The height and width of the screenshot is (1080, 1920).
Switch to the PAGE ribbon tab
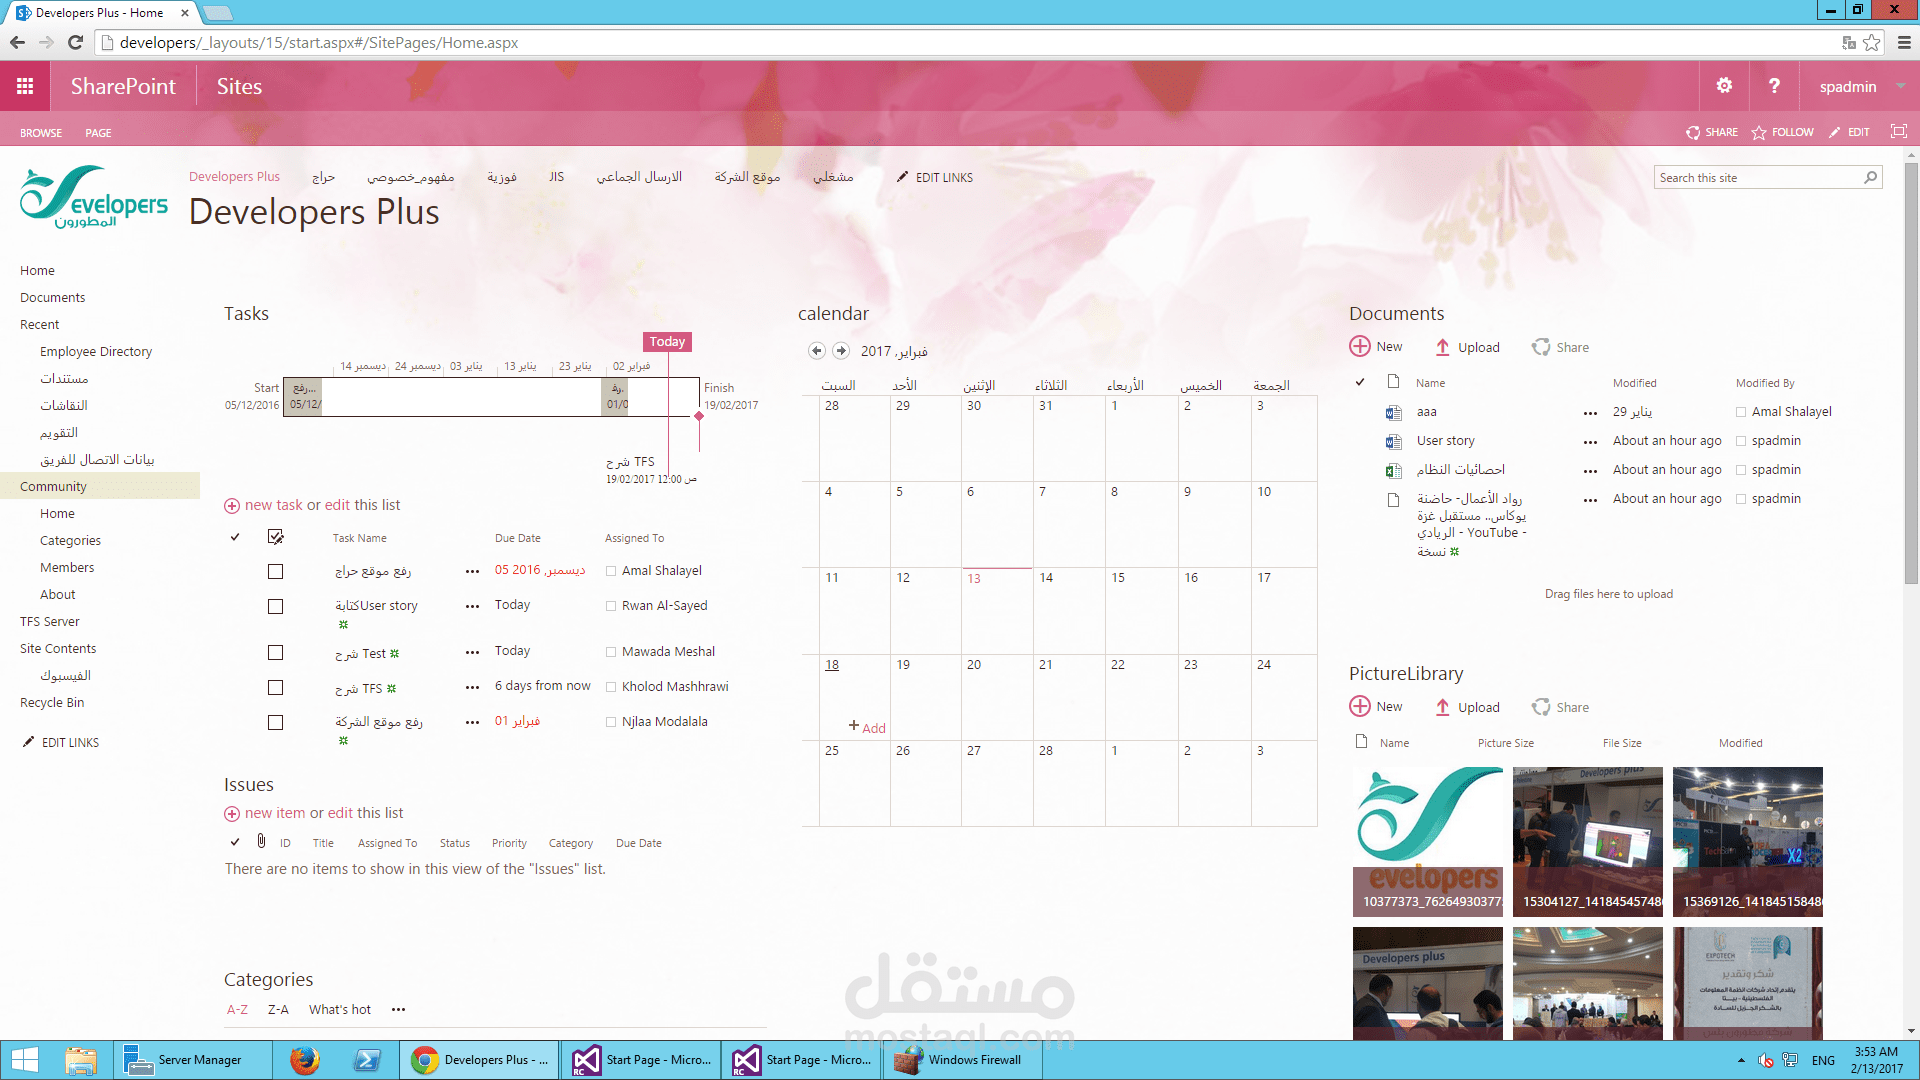click(x=98, y=133)
